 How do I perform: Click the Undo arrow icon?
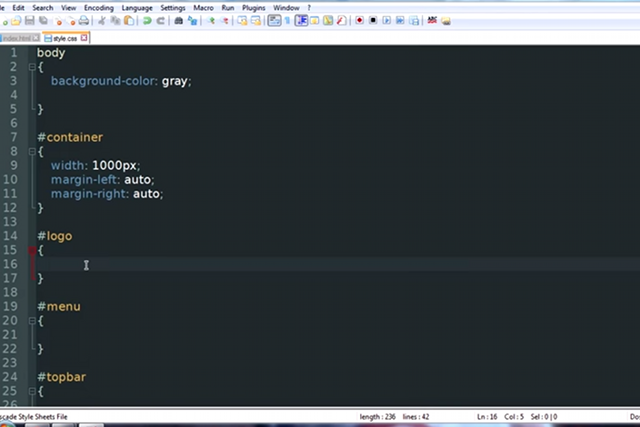tap(147, 21)
